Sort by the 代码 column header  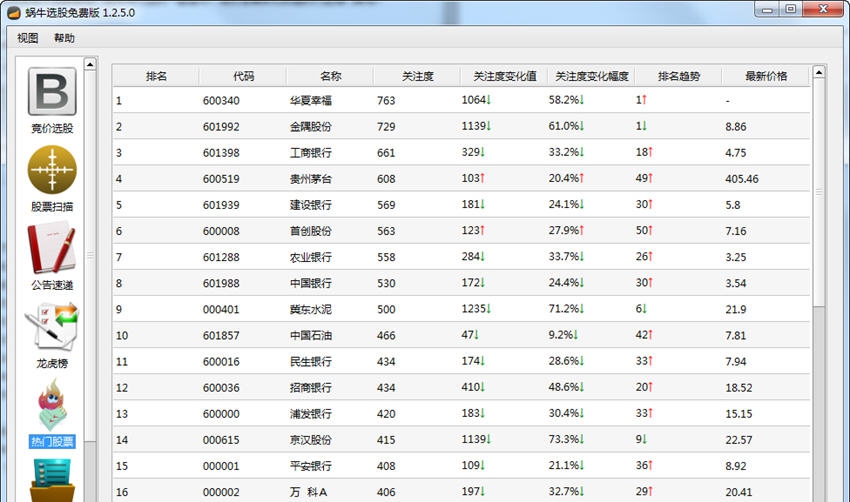(243, 76)
